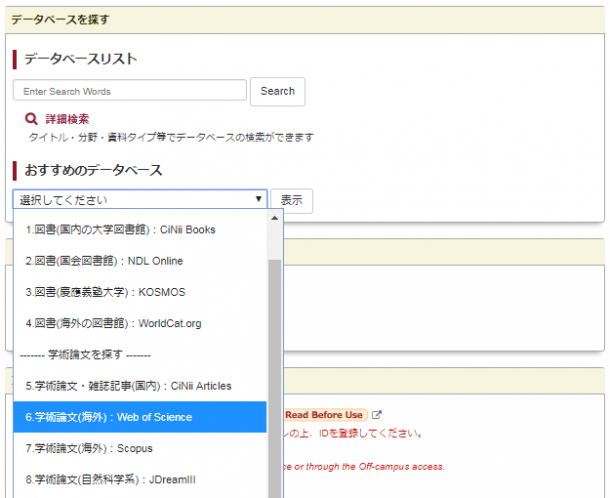Image resolution: width=610 pixels, height=498 pixels.
Task: Open the Read Before Use link
Action: 324,415
